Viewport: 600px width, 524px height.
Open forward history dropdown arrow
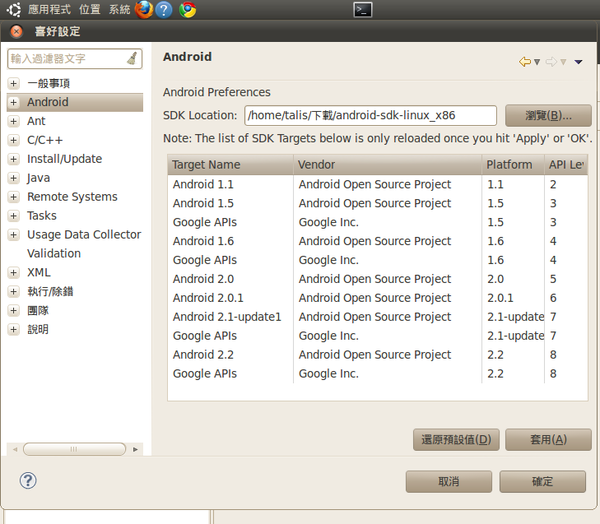pyautogui.click(x=563, y=61)
